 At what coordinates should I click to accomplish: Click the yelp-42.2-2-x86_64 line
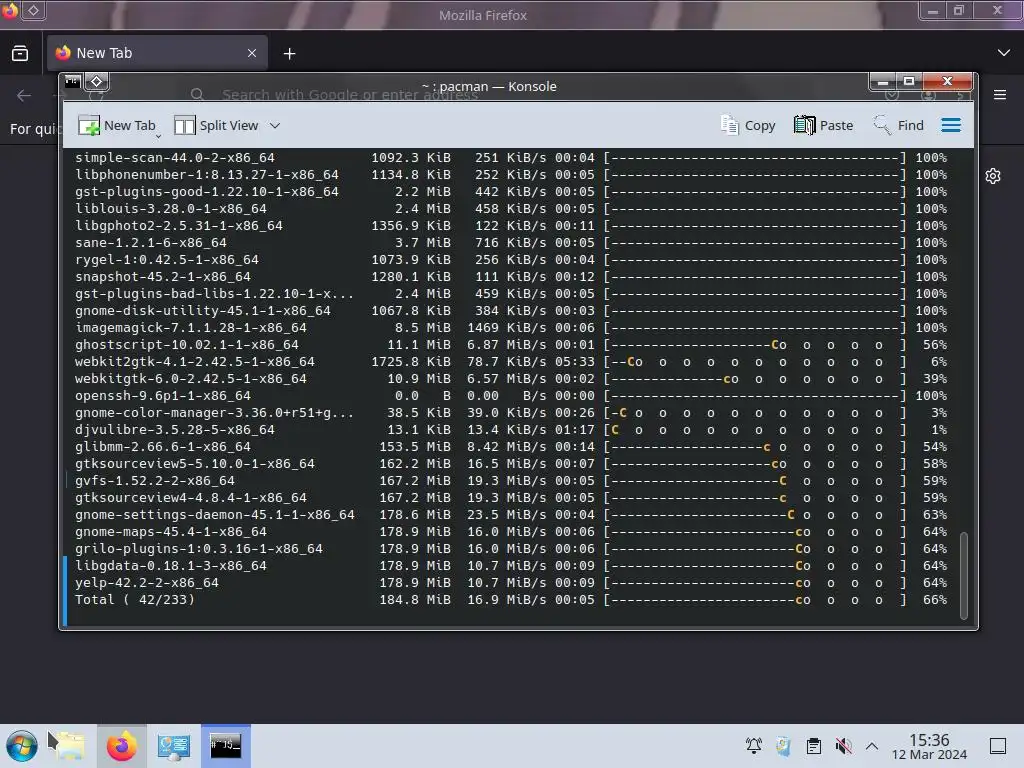pyautogui.click(x=511, y=583)
